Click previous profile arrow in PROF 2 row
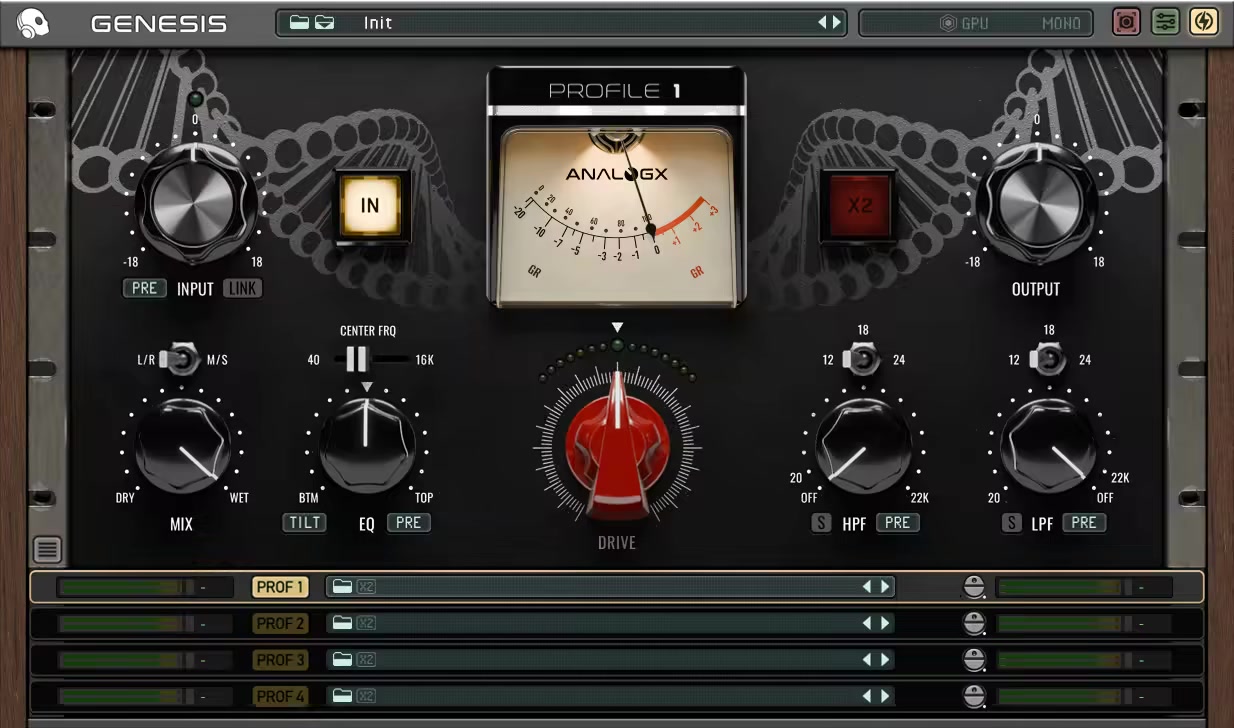Image resolution: width=1234 pixels, height=728 pixels. tap(867, 624)
